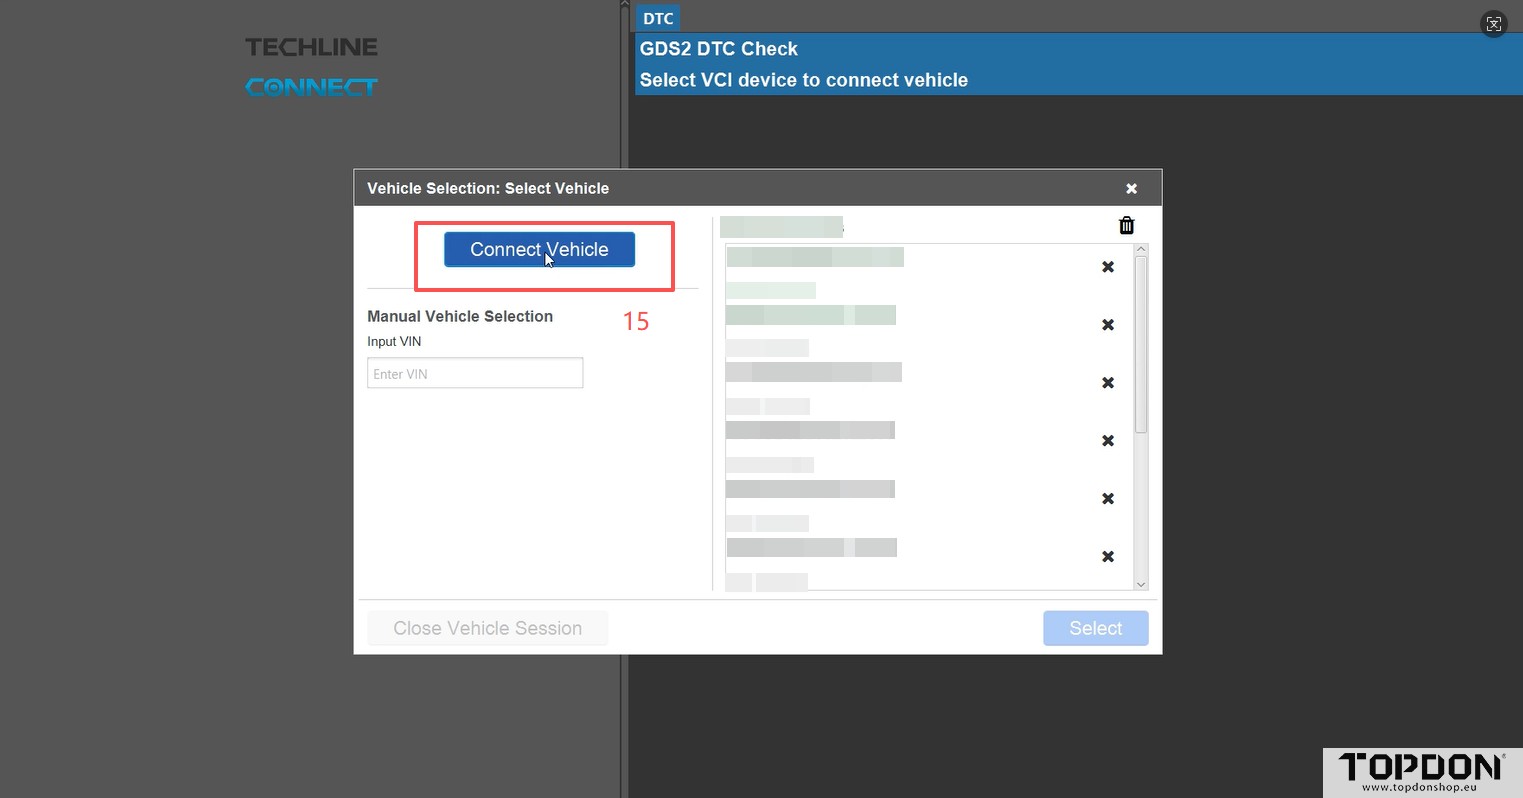Open the www.topdonshop.eu TOPDON watermark
Image resolution: width=1523 pixels, height=798 pixels.
(1421, 772)
